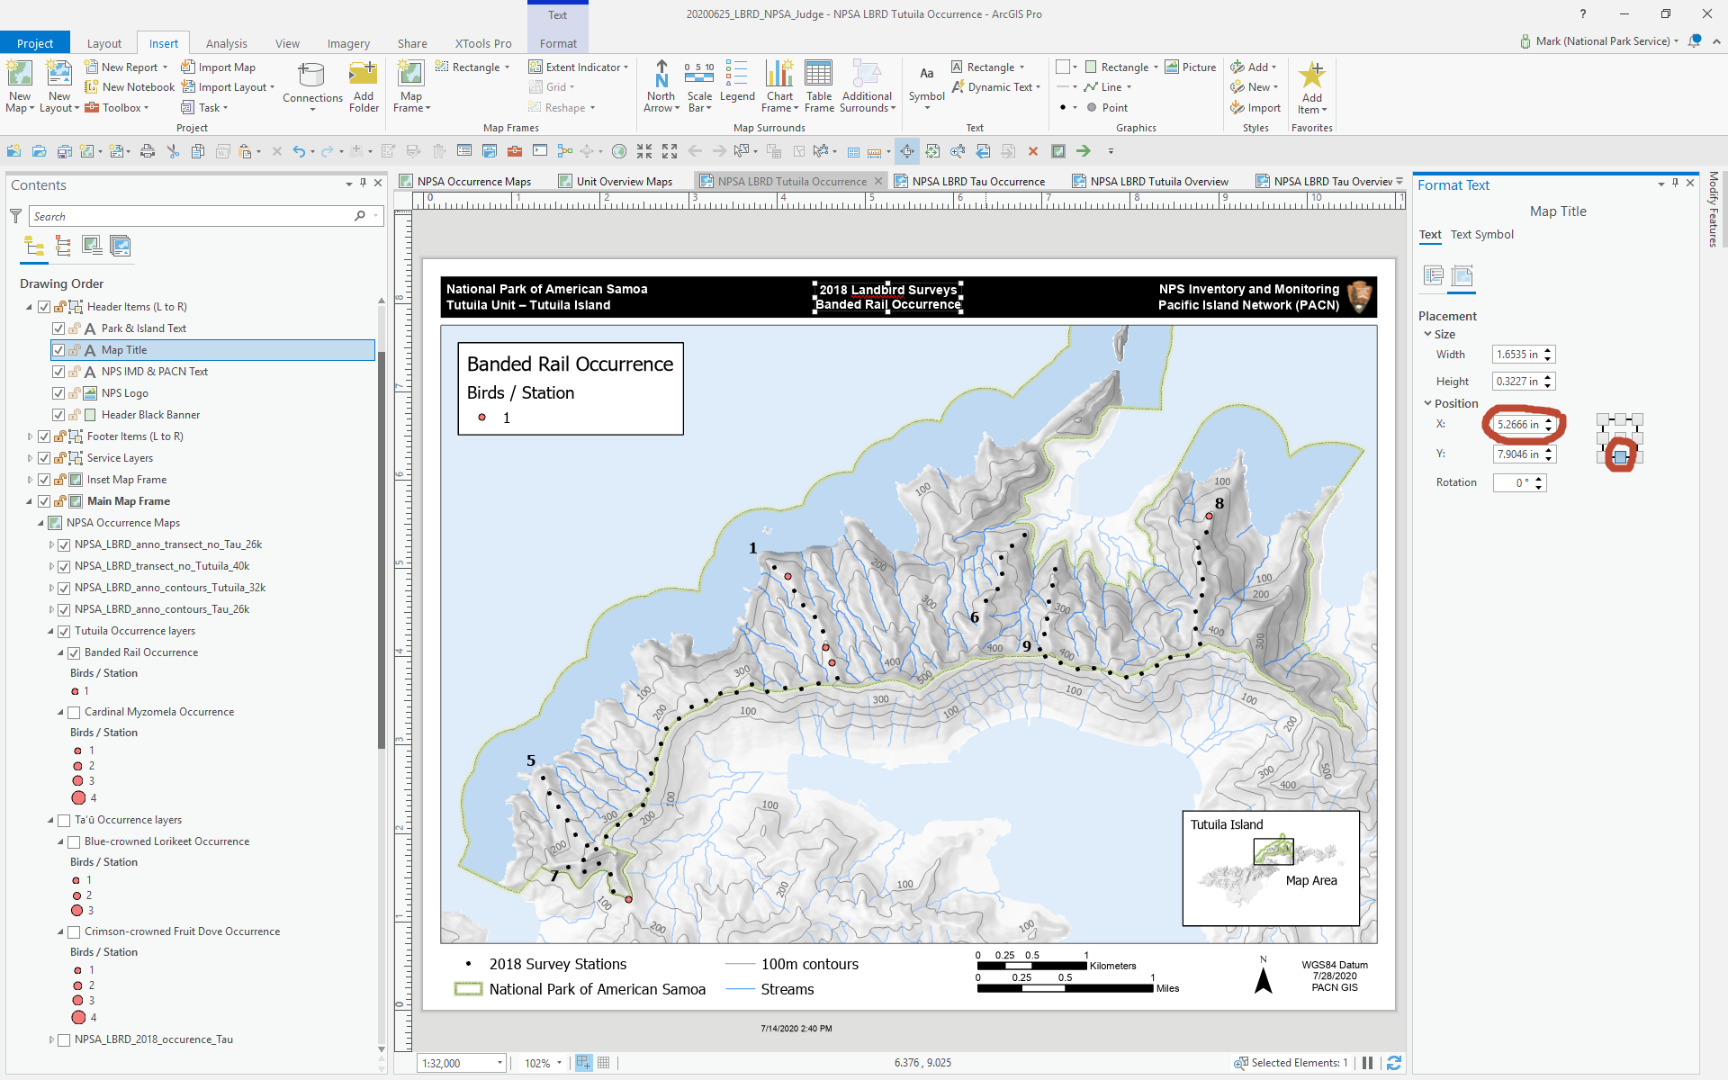Expand the Service Layers group
1728x1080 pixels.
point(29,458)
